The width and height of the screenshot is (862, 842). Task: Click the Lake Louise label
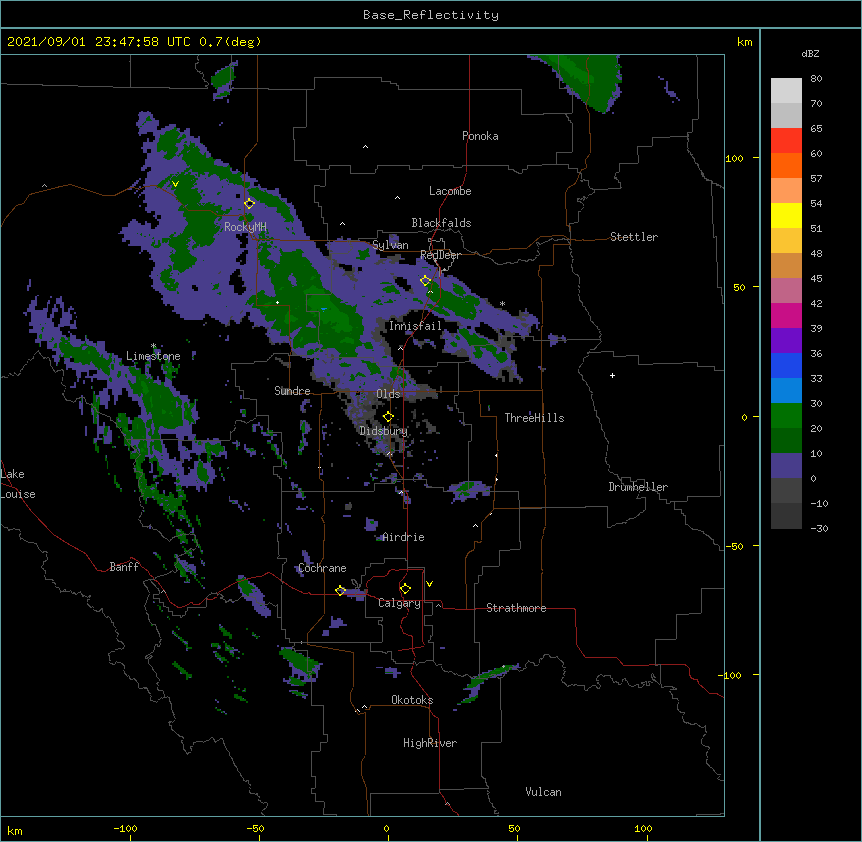[x=18, y=484]
